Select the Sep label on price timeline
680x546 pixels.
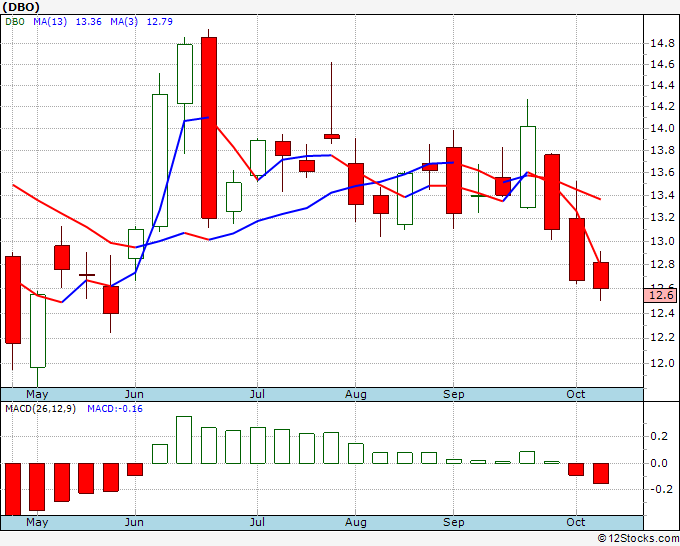[454, 394]
